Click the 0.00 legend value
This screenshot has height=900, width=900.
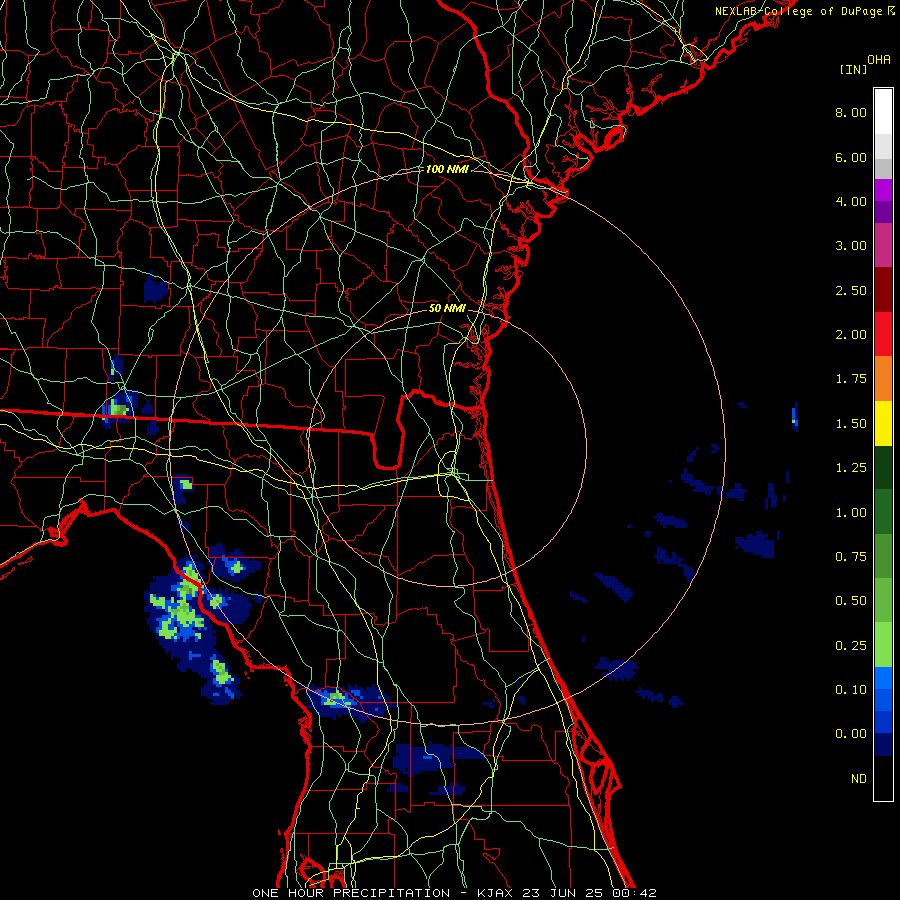[851, 734]
